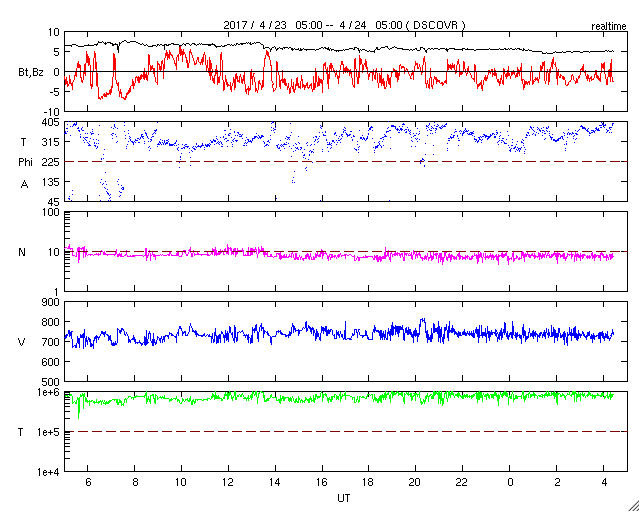
Task: Click the 'A' label below Phi
Action: coord(24,185)
